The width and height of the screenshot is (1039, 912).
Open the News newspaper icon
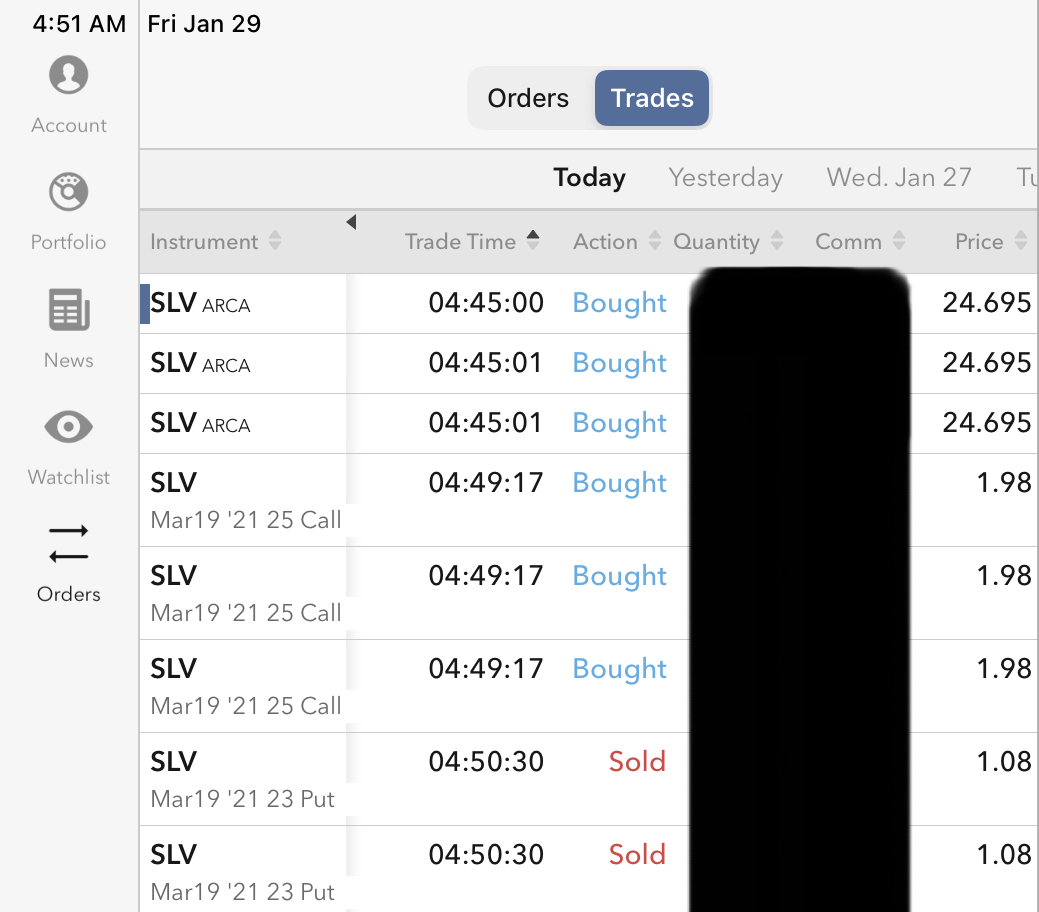[x=68, y=311]
